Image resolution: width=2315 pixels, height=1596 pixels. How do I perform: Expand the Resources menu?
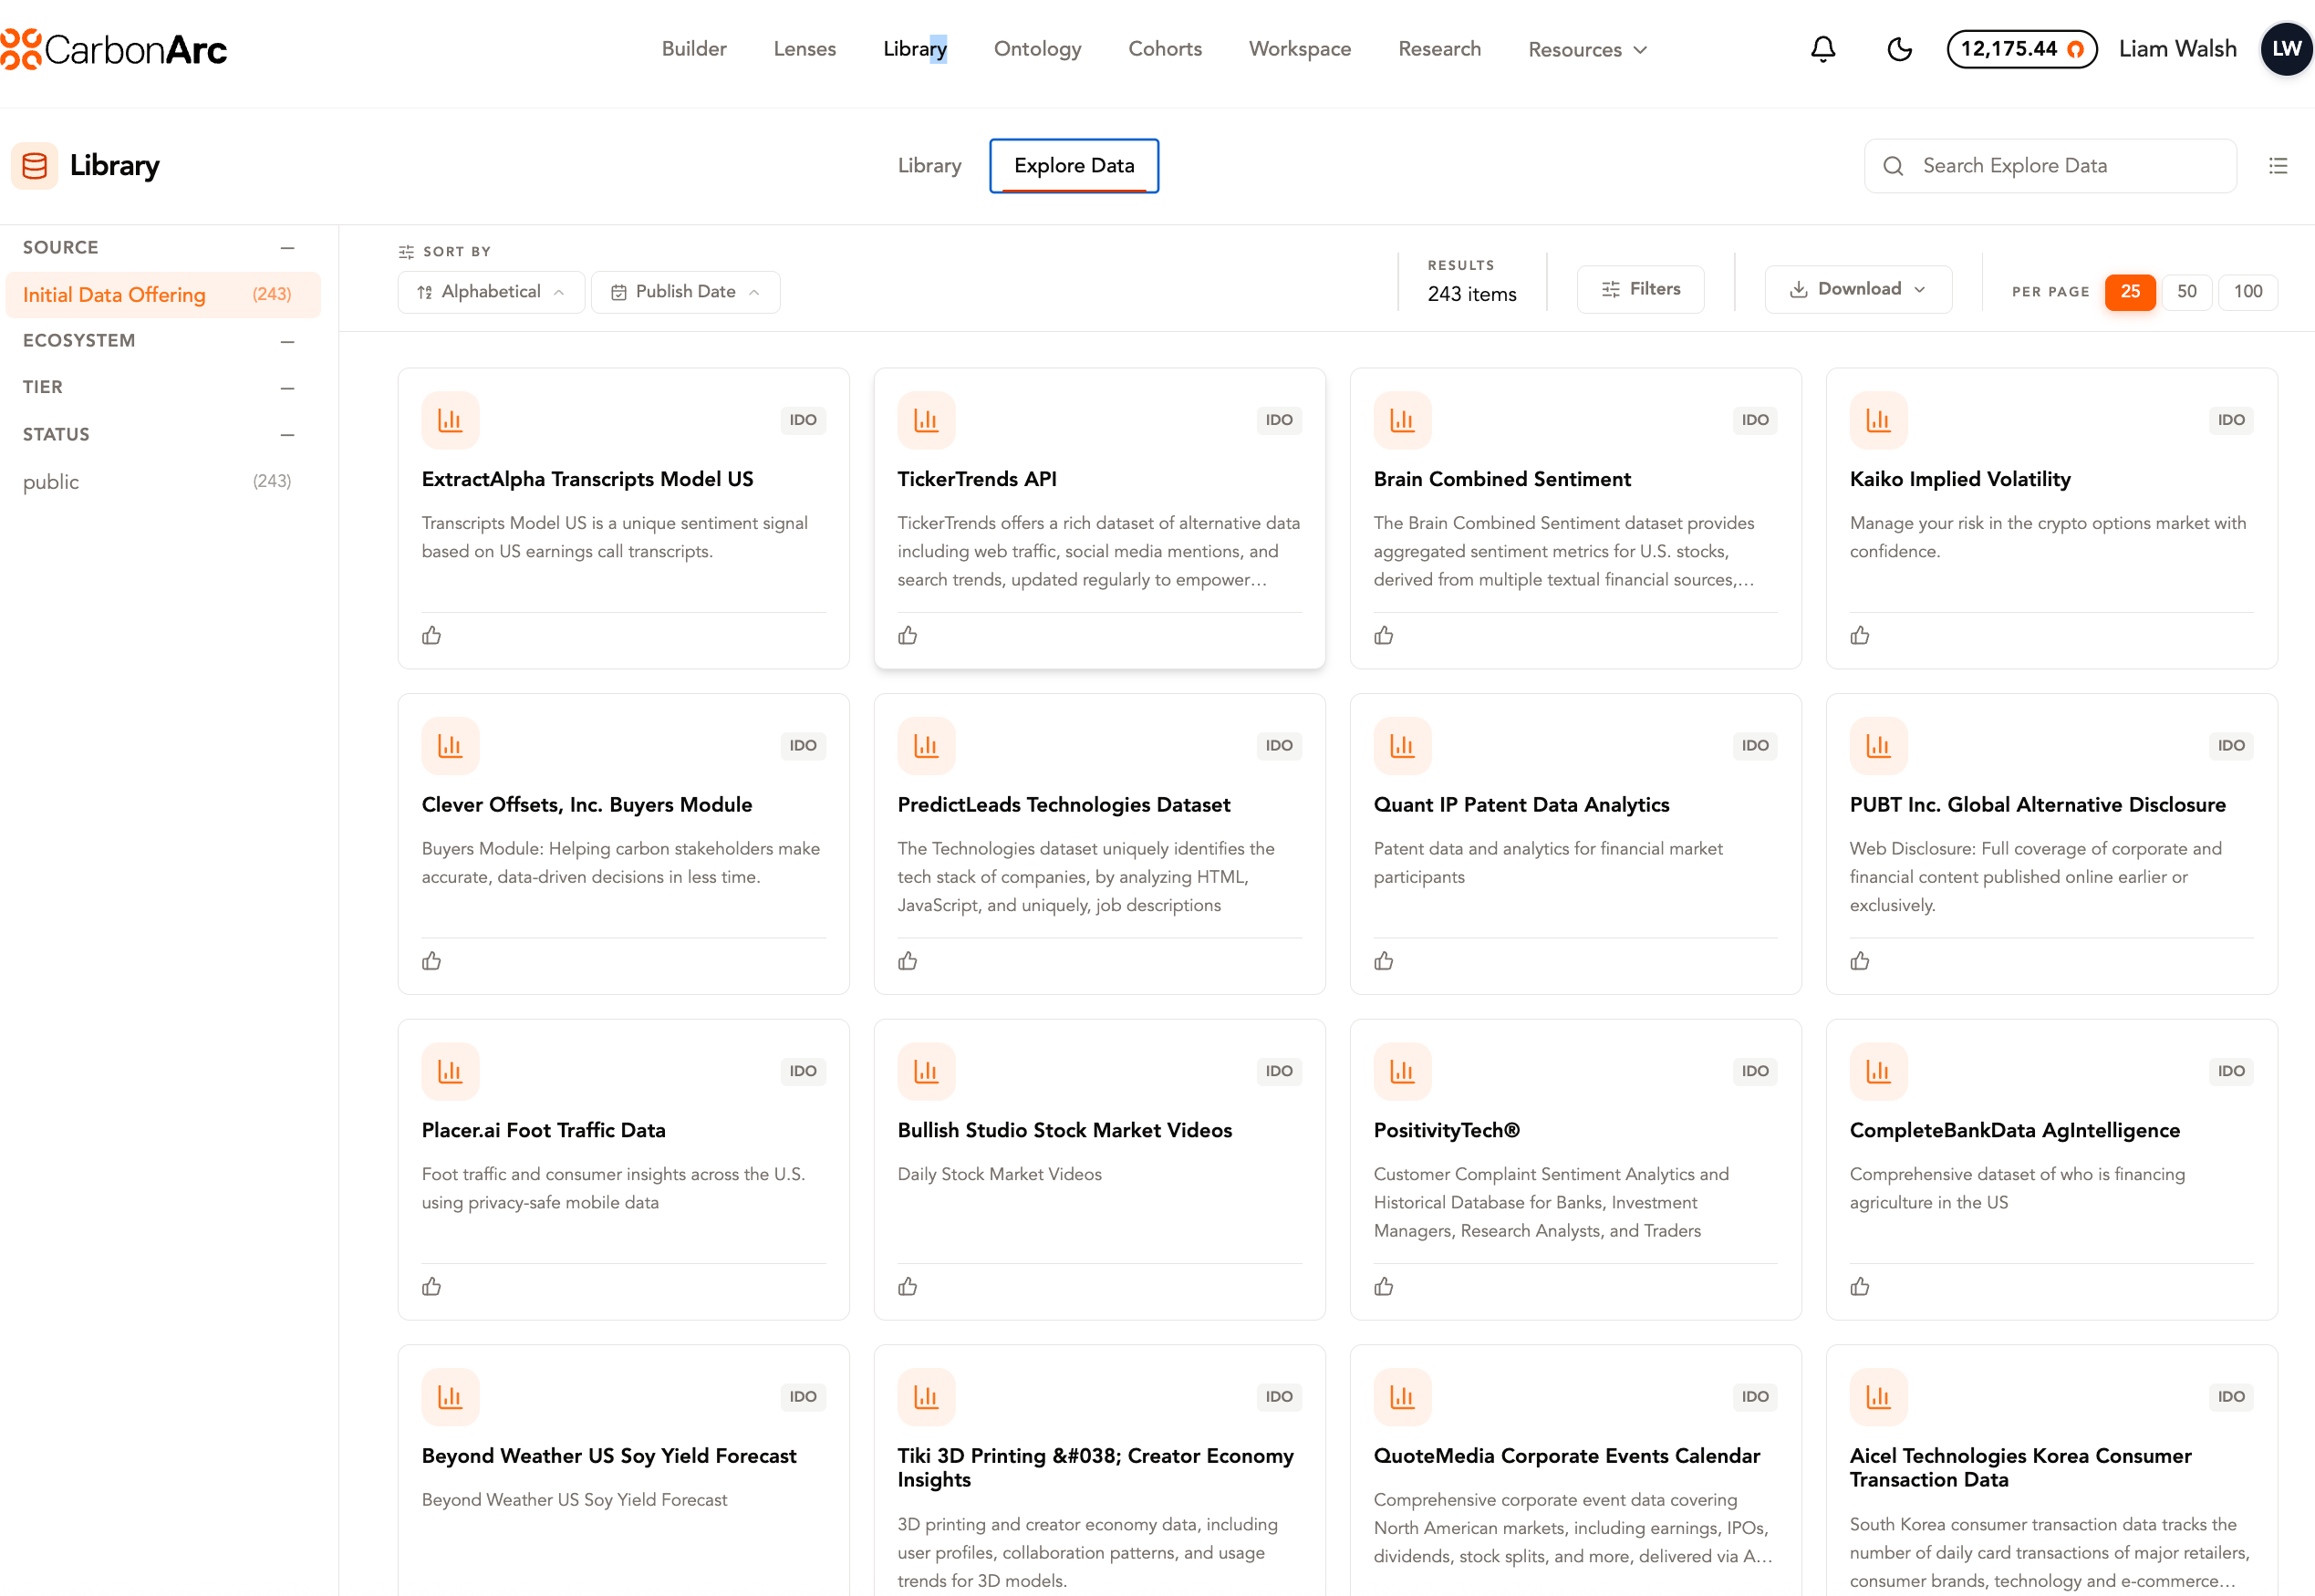1587,50
